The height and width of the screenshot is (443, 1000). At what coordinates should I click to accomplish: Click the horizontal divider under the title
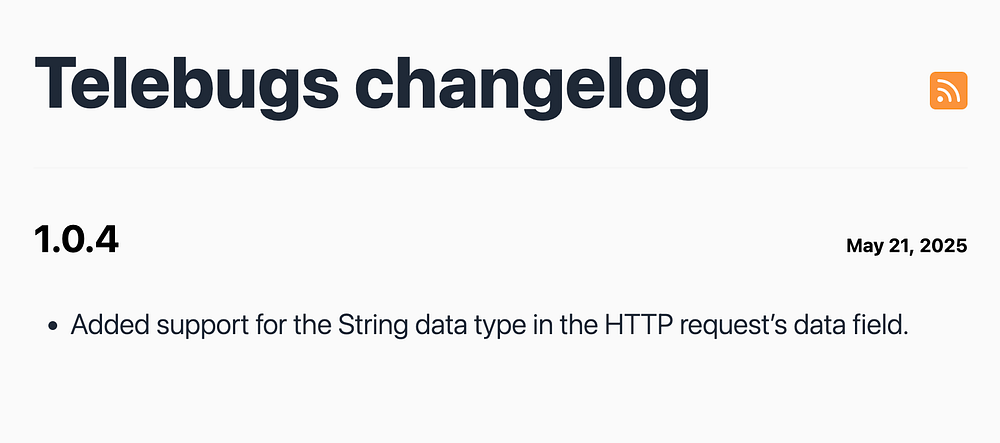click(500, 168)
